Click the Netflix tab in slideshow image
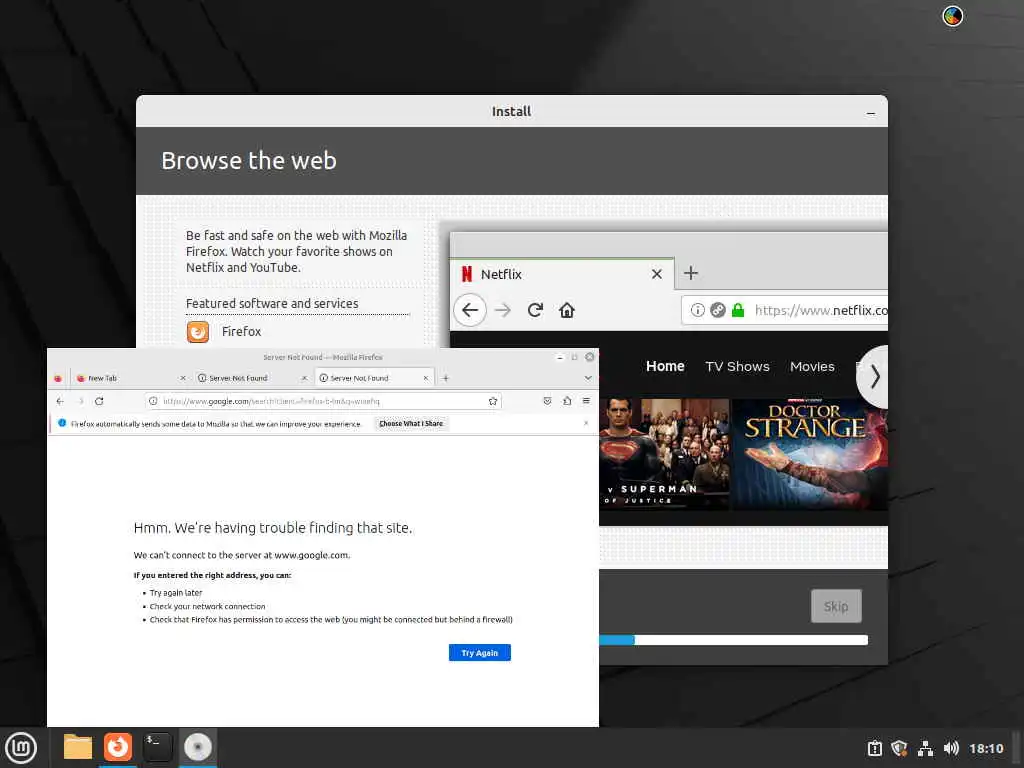1024x768 pixels. click(562, 274)
